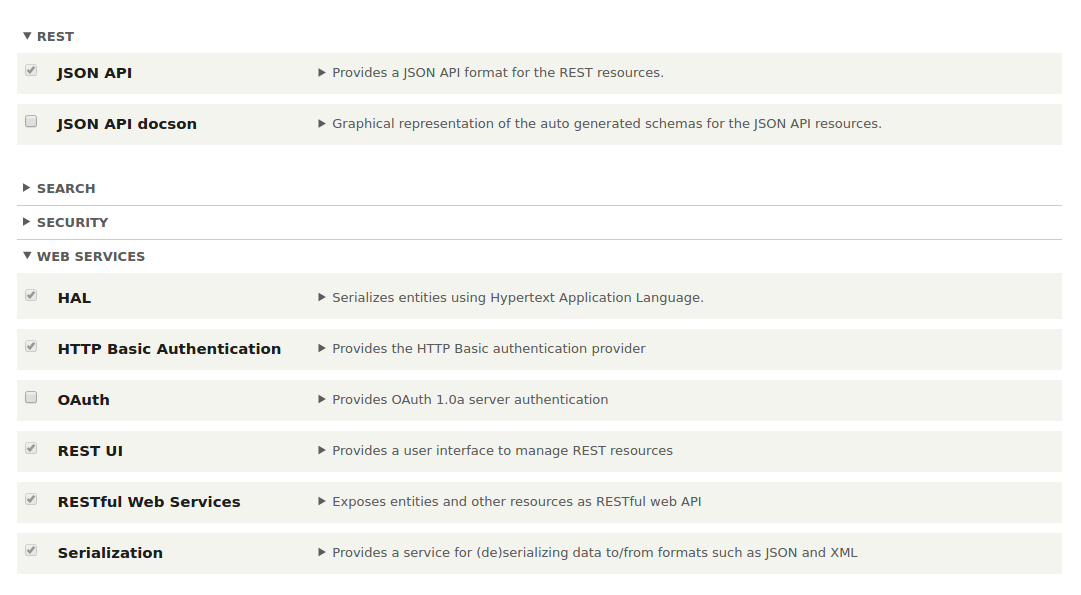Viewport: 1081px width, 595px height.
Task: Expand REST UI description arrow
Action: 321,450
